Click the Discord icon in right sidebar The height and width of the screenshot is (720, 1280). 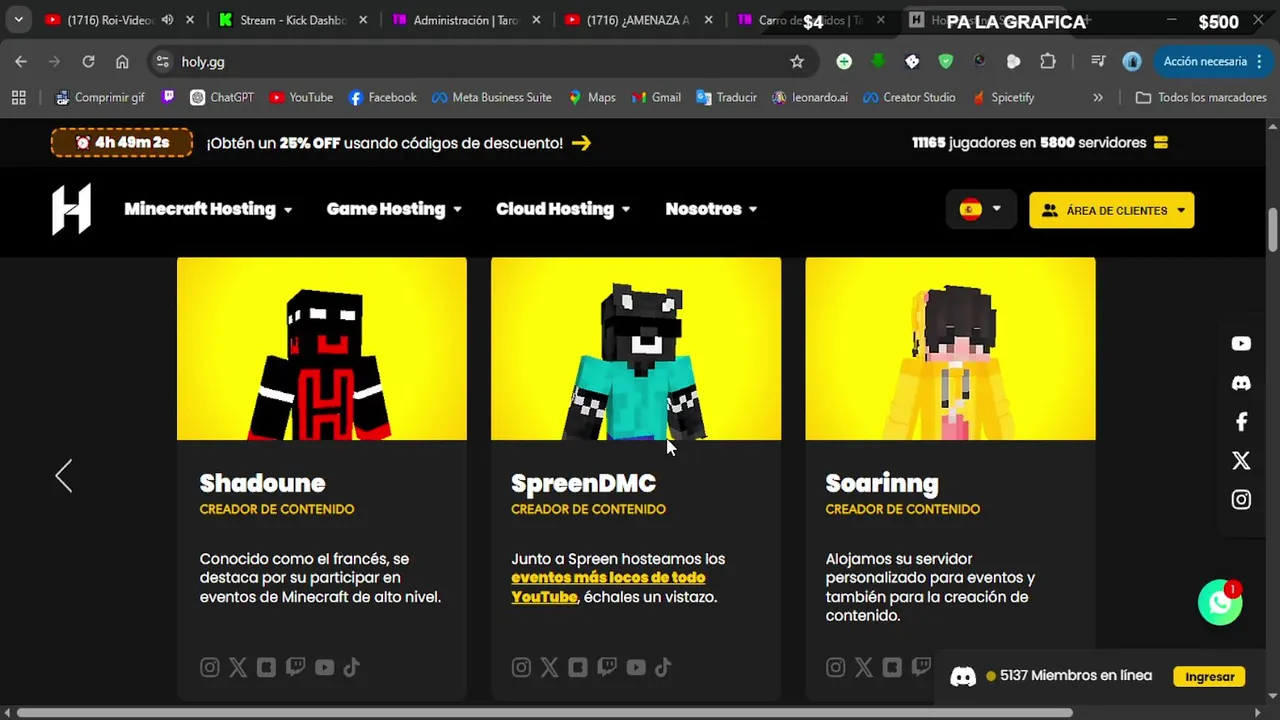click(x=1241, y=383)
